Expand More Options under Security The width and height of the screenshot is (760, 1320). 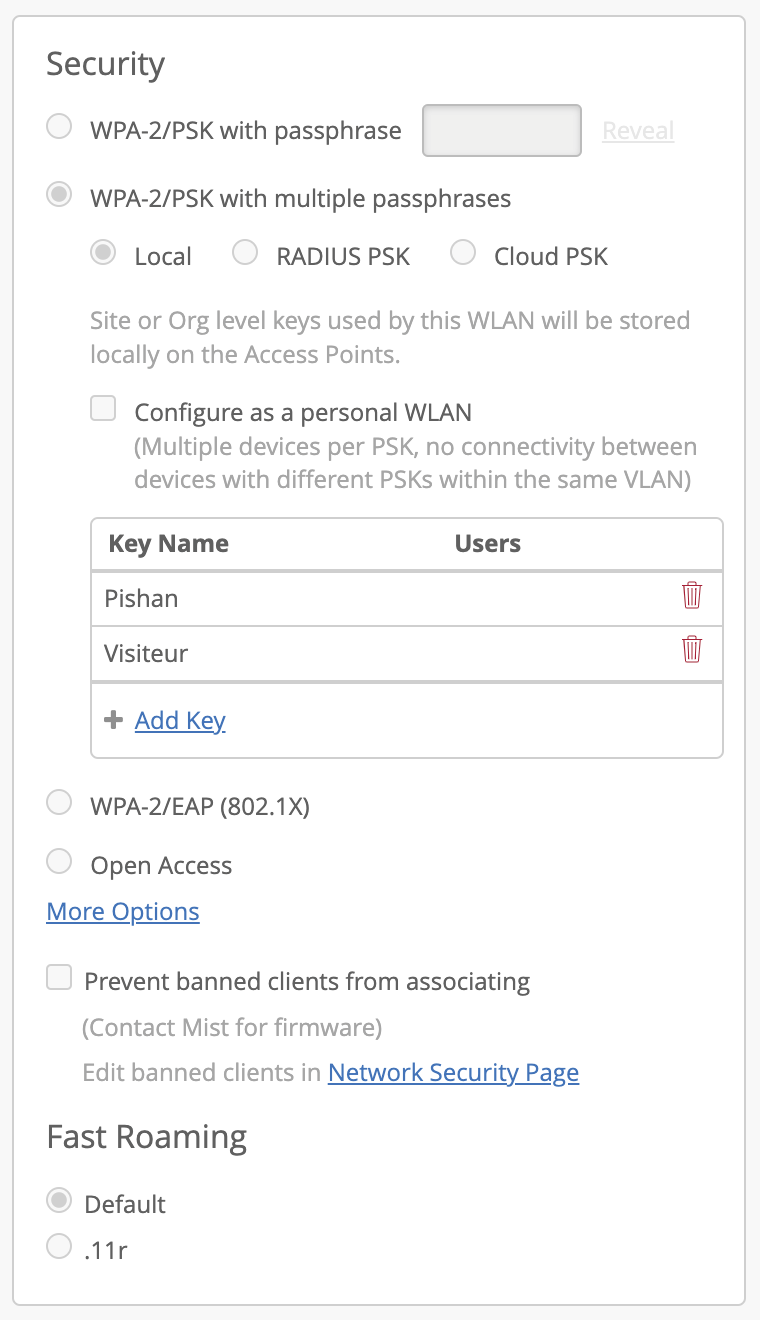[123, 912]
